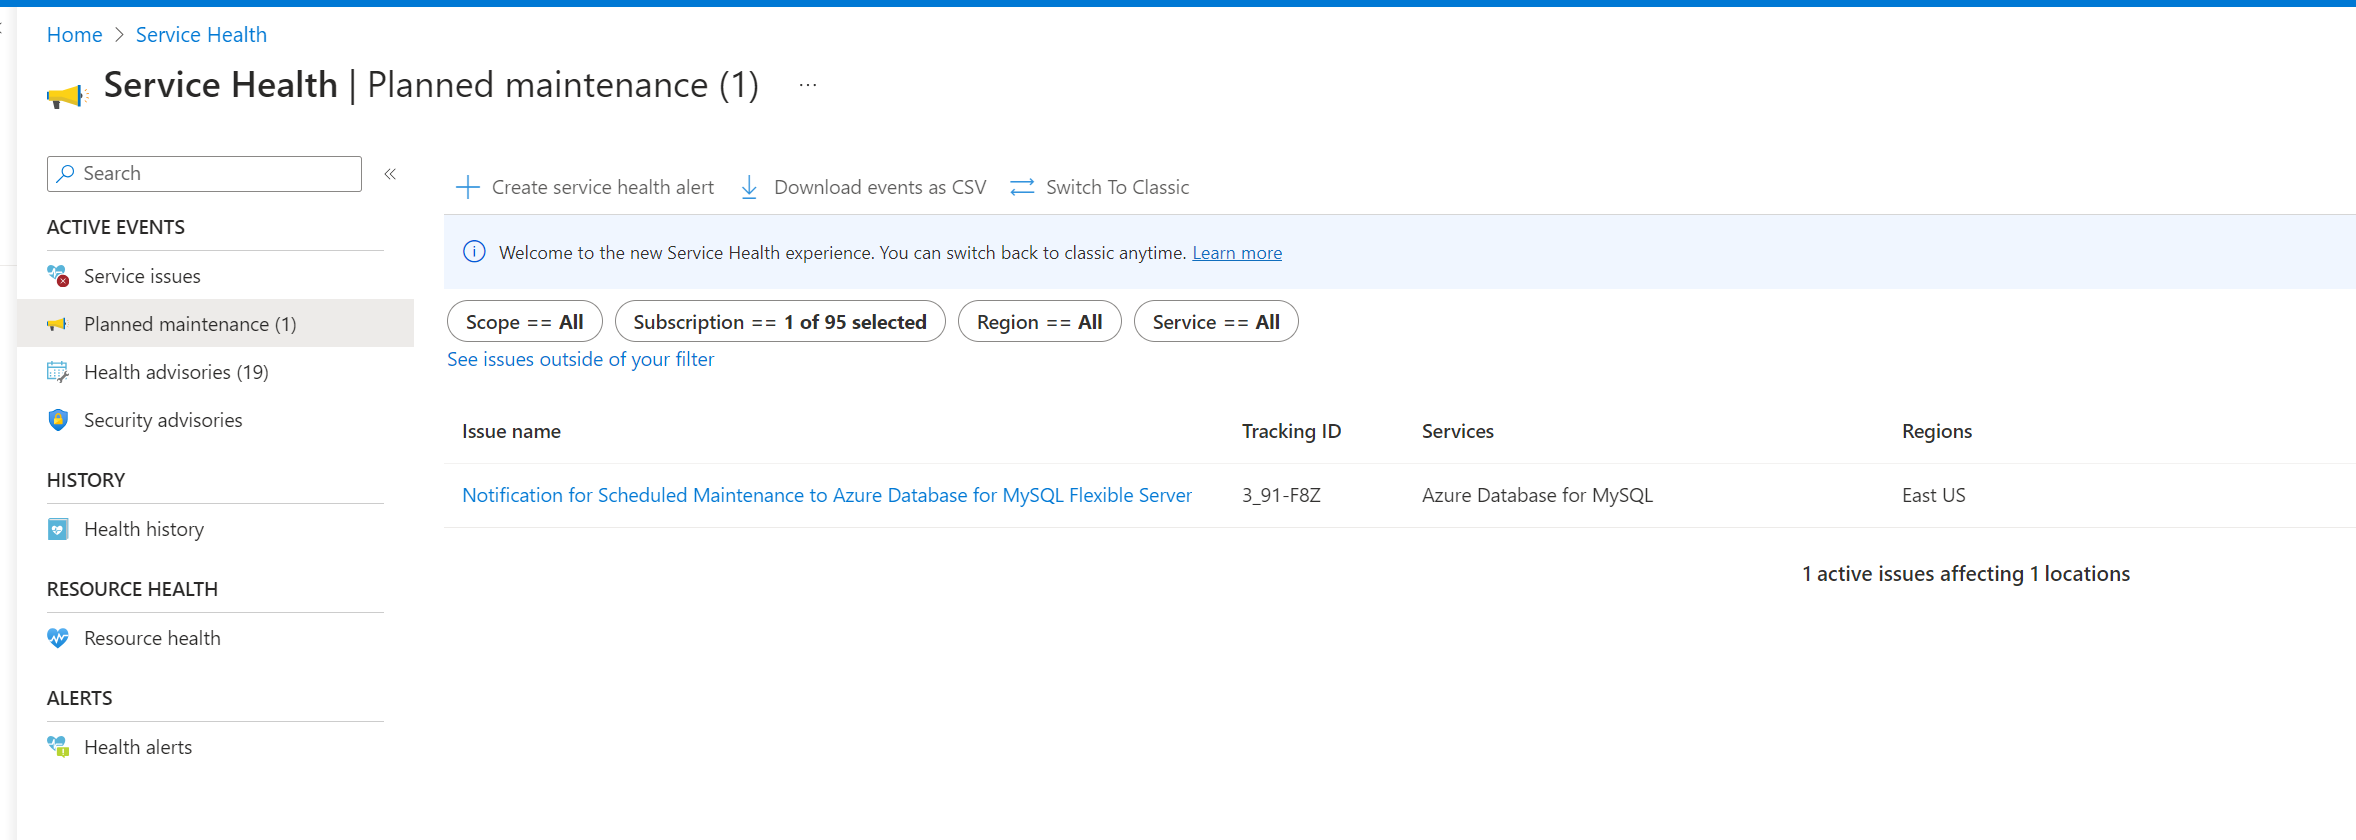Click the Azure Database for MySQL cell

point(1537,495)
